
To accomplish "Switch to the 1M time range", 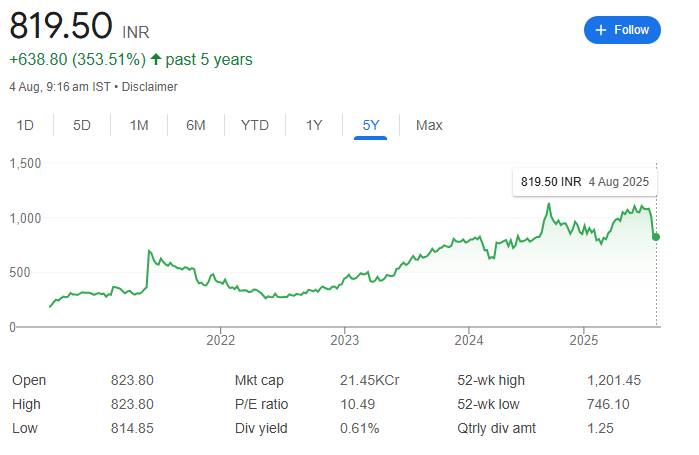I will (x=139, y=125).
